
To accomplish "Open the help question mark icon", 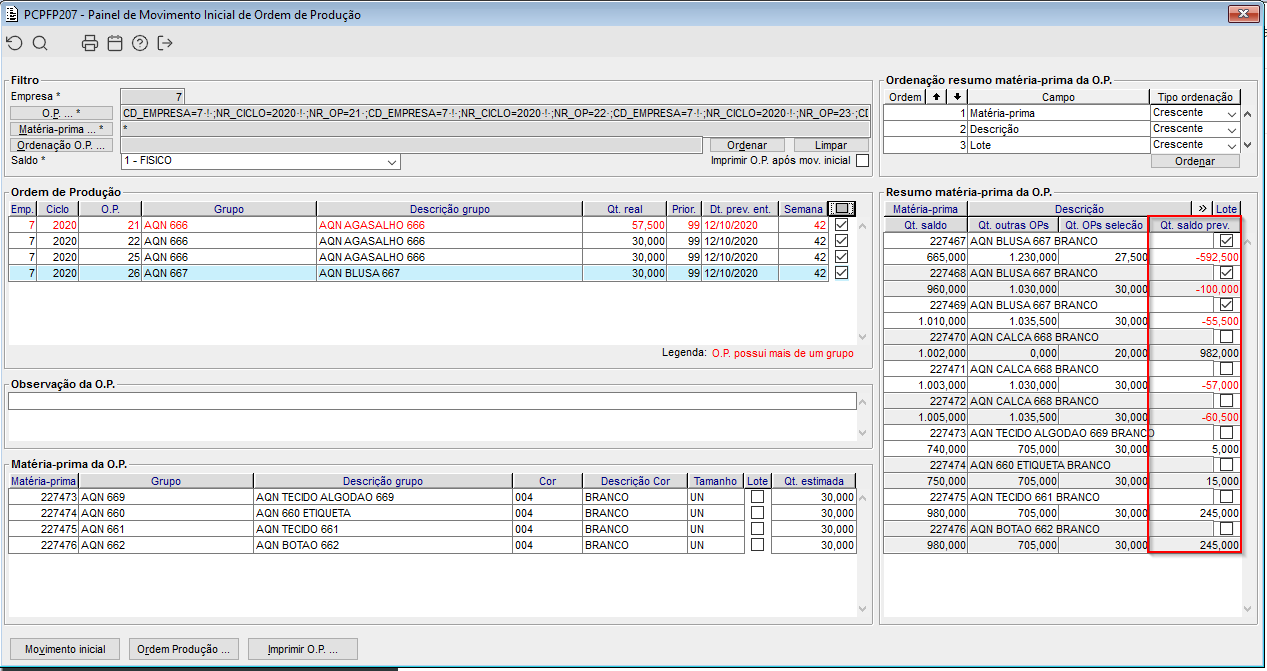I will click(x=140, y=43).
